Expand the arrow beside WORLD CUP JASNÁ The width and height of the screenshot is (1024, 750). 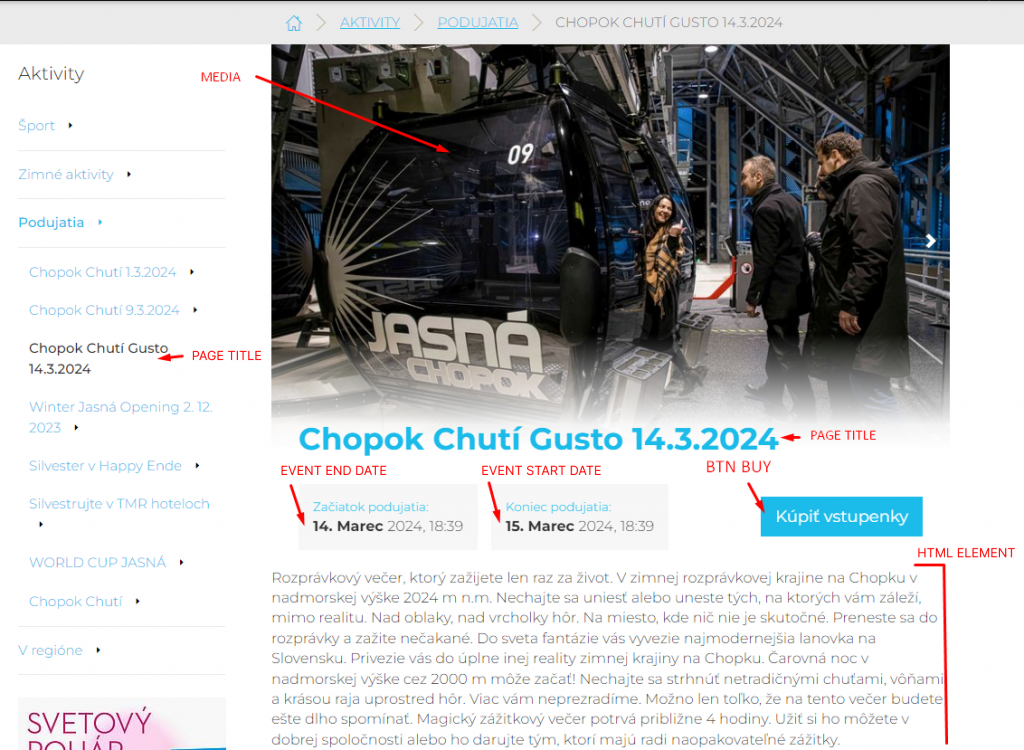[x=181, y=563]
